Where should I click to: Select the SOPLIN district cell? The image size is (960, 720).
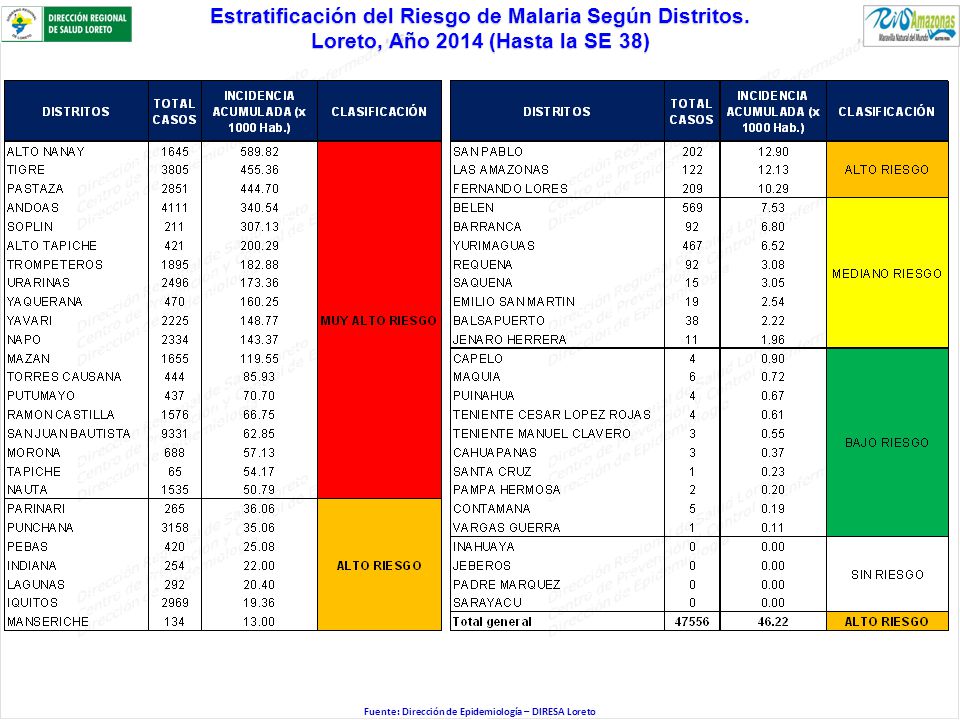[77, 227]
